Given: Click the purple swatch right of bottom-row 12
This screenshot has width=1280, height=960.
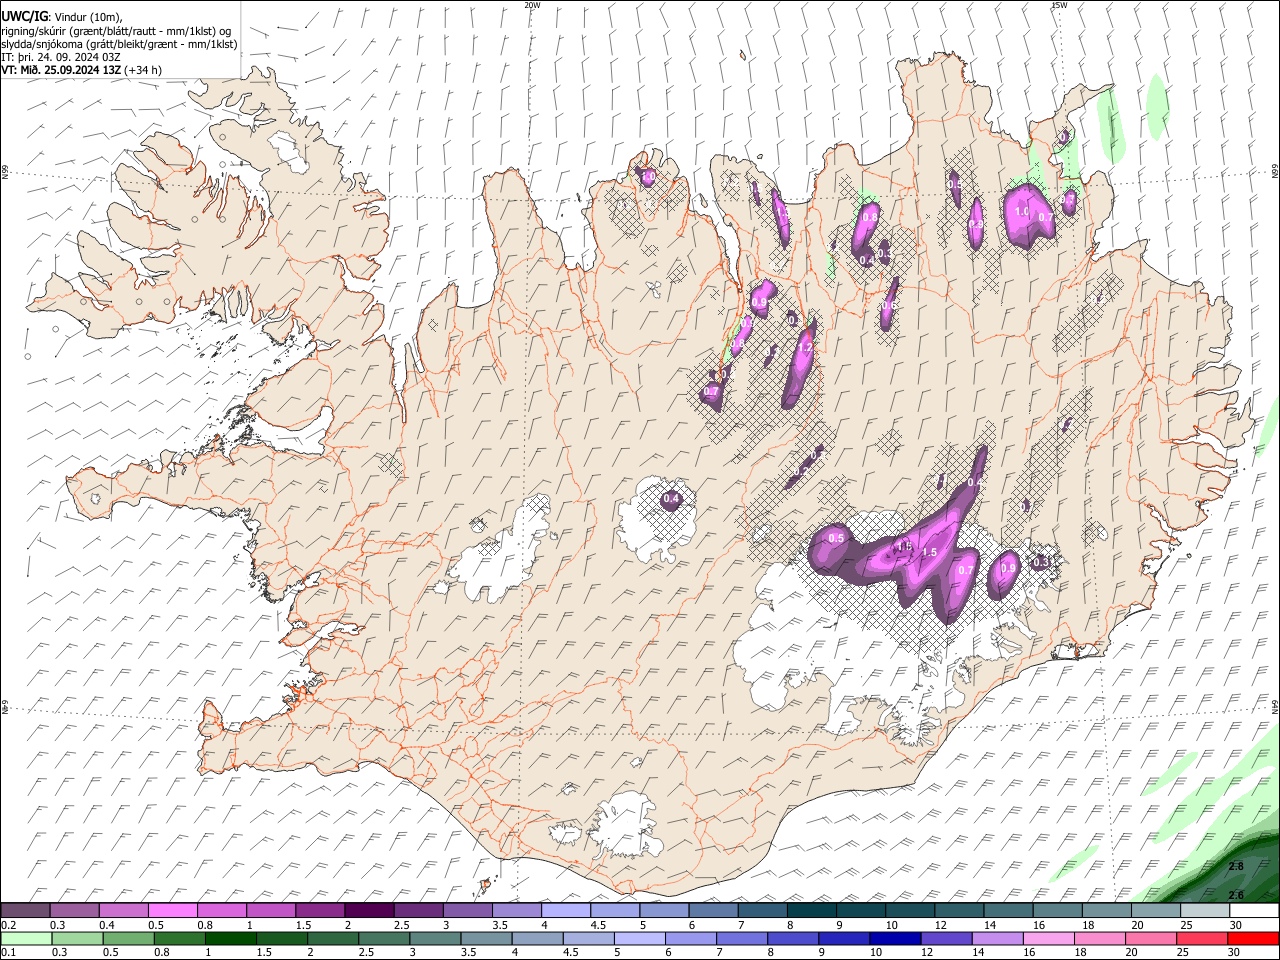Looking at the screenshot, I should (x=946, y=938).
